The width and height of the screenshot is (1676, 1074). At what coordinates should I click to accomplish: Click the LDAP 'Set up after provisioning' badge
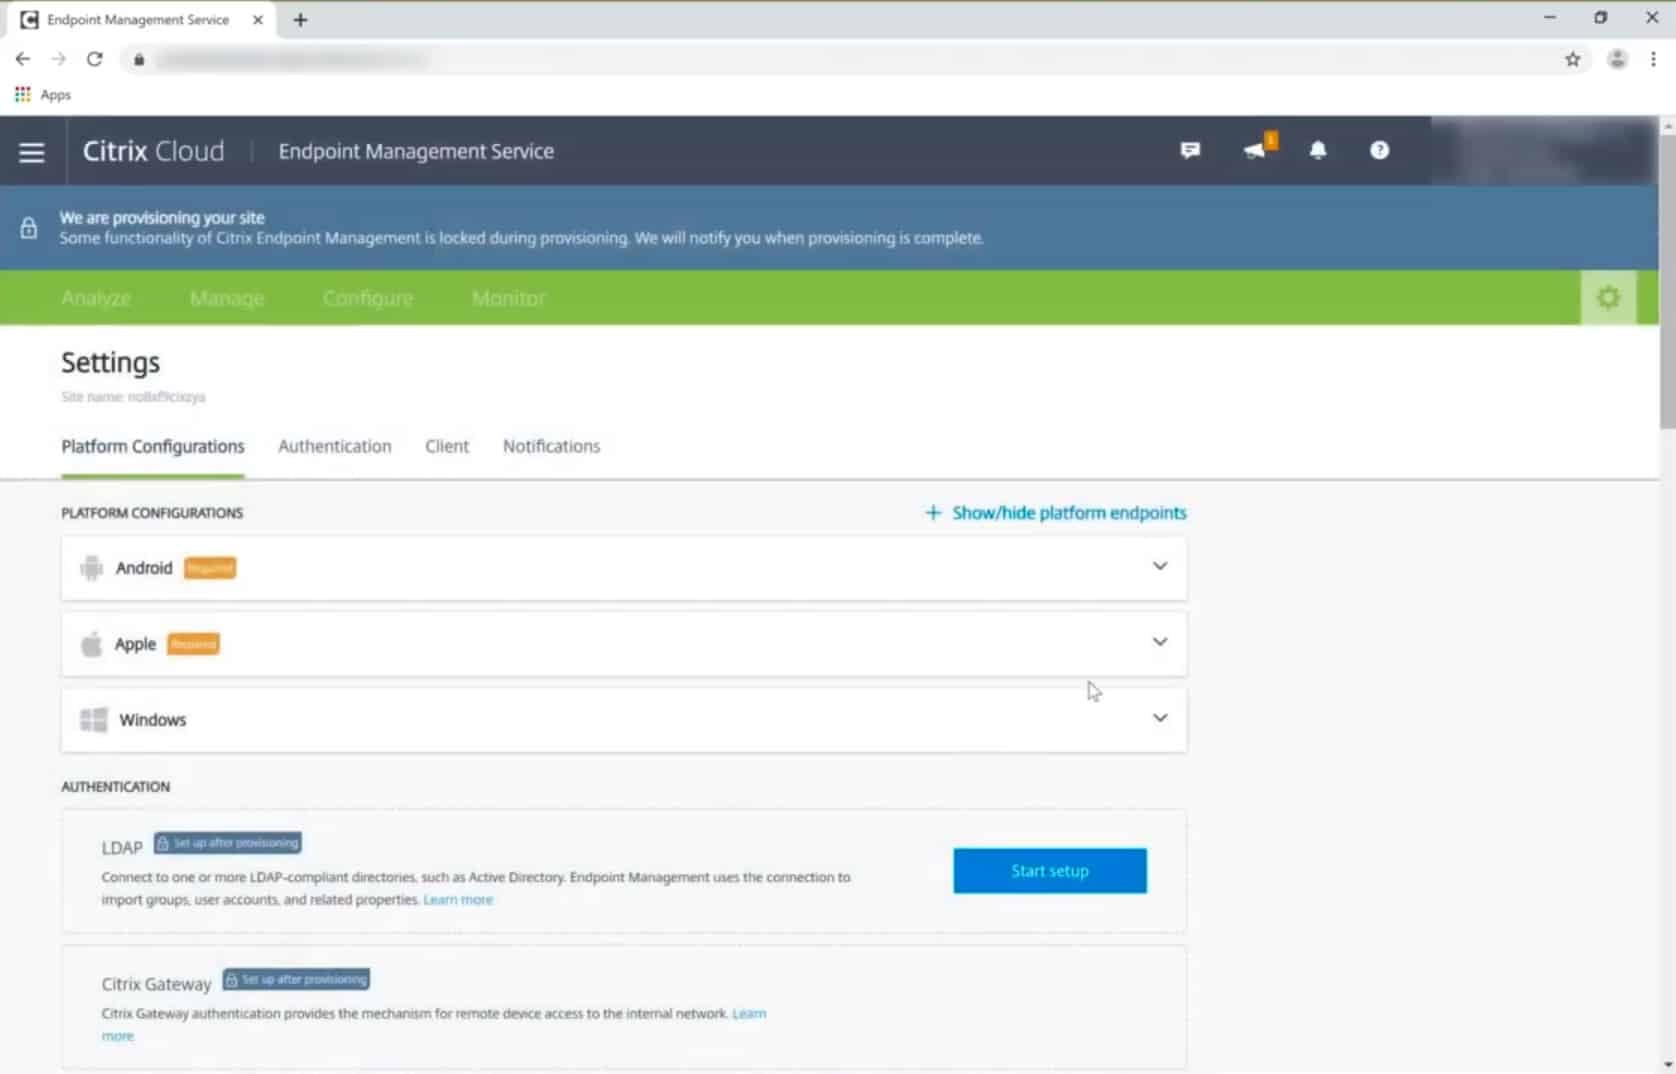(228, 843)
